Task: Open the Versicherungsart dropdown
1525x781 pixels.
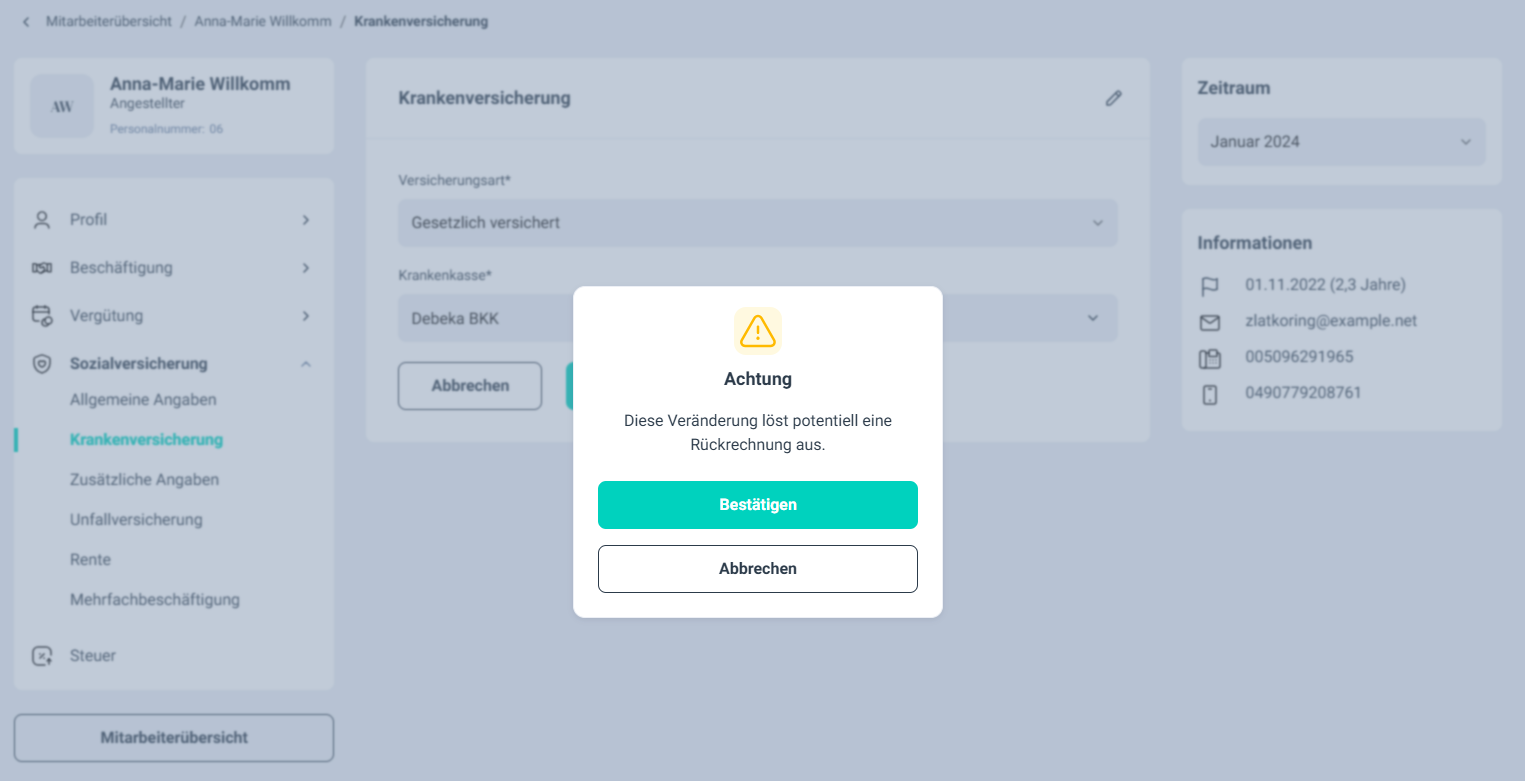Action: [758, 223]
